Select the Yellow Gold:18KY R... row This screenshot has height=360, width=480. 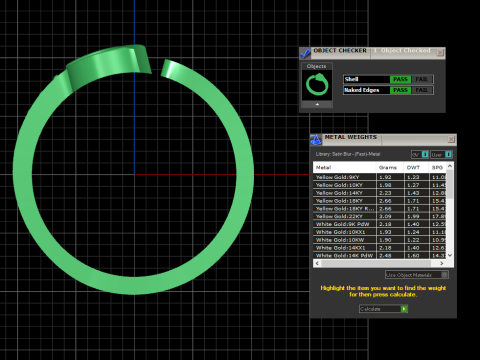[379, 209]
